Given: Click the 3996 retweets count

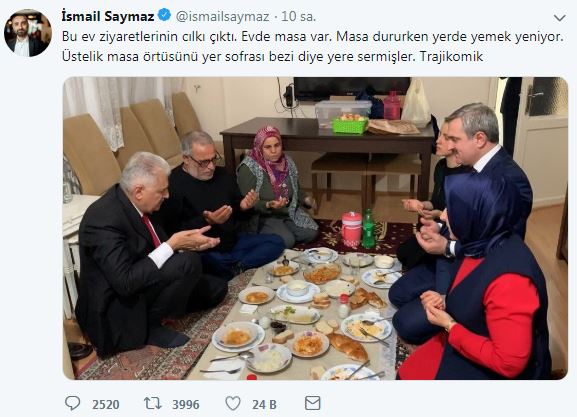Looking at the screenshot, I should coord(186,404).
